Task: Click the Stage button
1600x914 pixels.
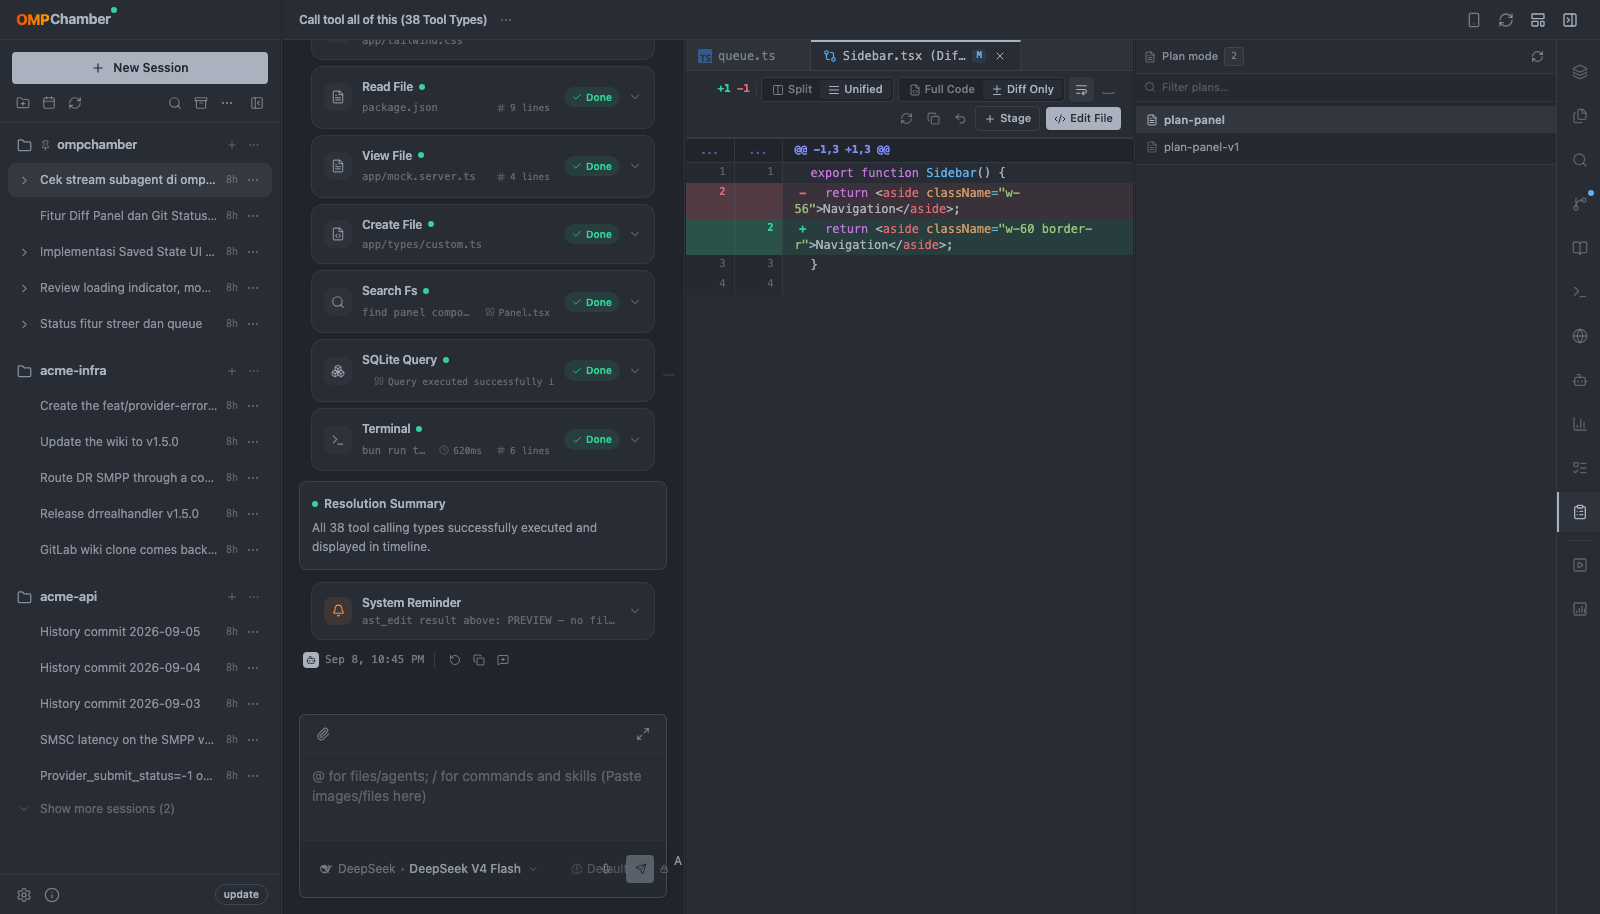Action: 1007,118
